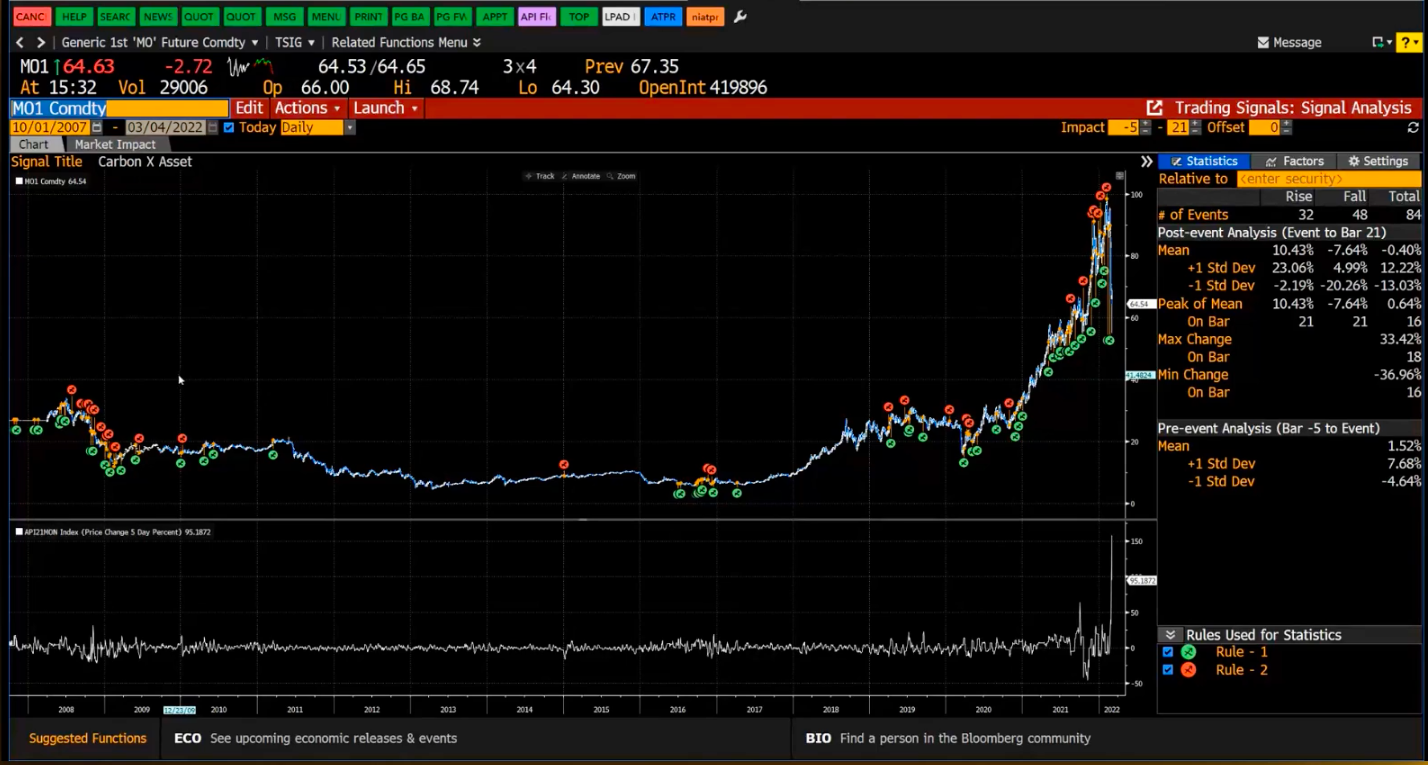Collapse side panel with double-chevron icon
The image size is (1428, 765).
coord(1146,161)
